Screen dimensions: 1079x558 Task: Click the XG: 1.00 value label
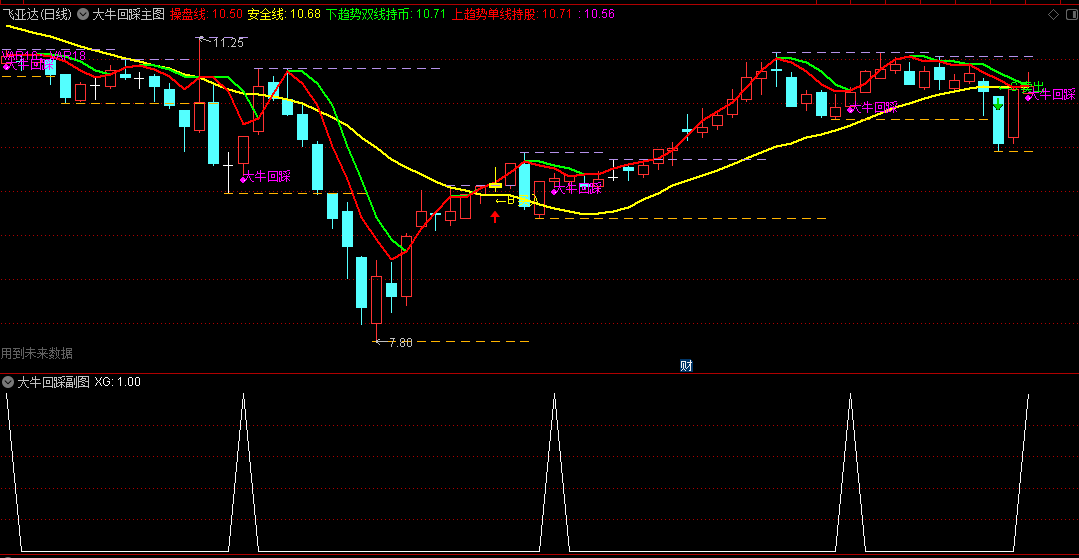point(118,382)
